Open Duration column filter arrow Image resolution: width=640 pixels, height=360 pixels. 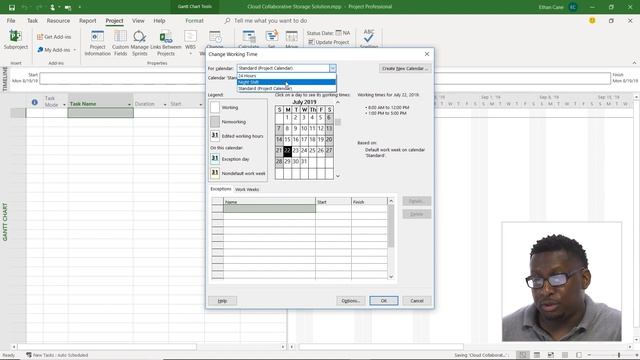[x=165, y=104]
